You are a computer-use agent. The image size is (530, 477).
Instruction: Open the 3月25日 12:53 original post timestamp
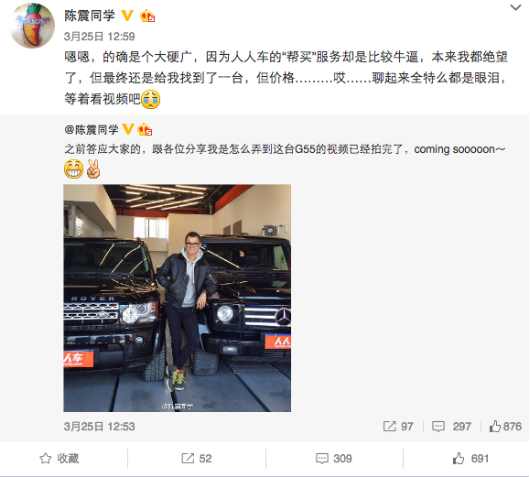pos(99,426)
